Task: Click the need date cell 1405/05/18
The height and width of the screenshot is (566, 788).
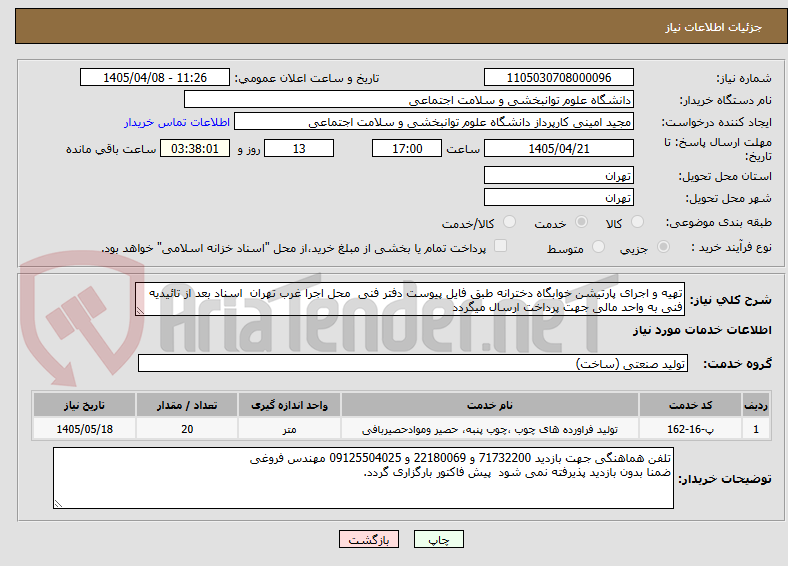Action: (84, 429)
